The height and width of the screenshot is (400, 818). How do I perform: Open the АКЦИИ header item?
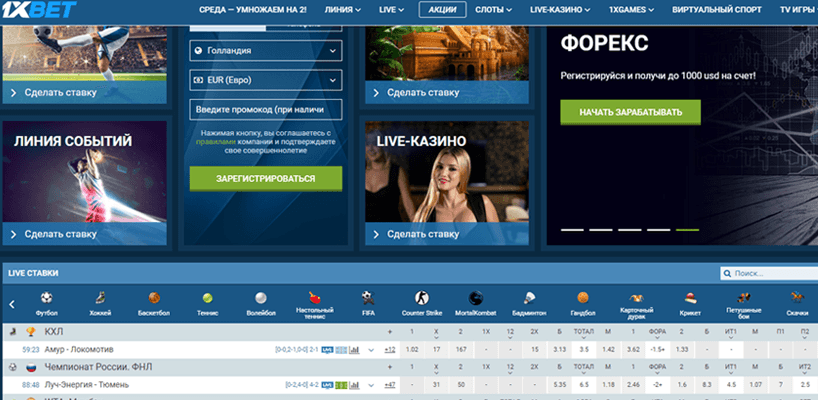(x=442, y=9)
